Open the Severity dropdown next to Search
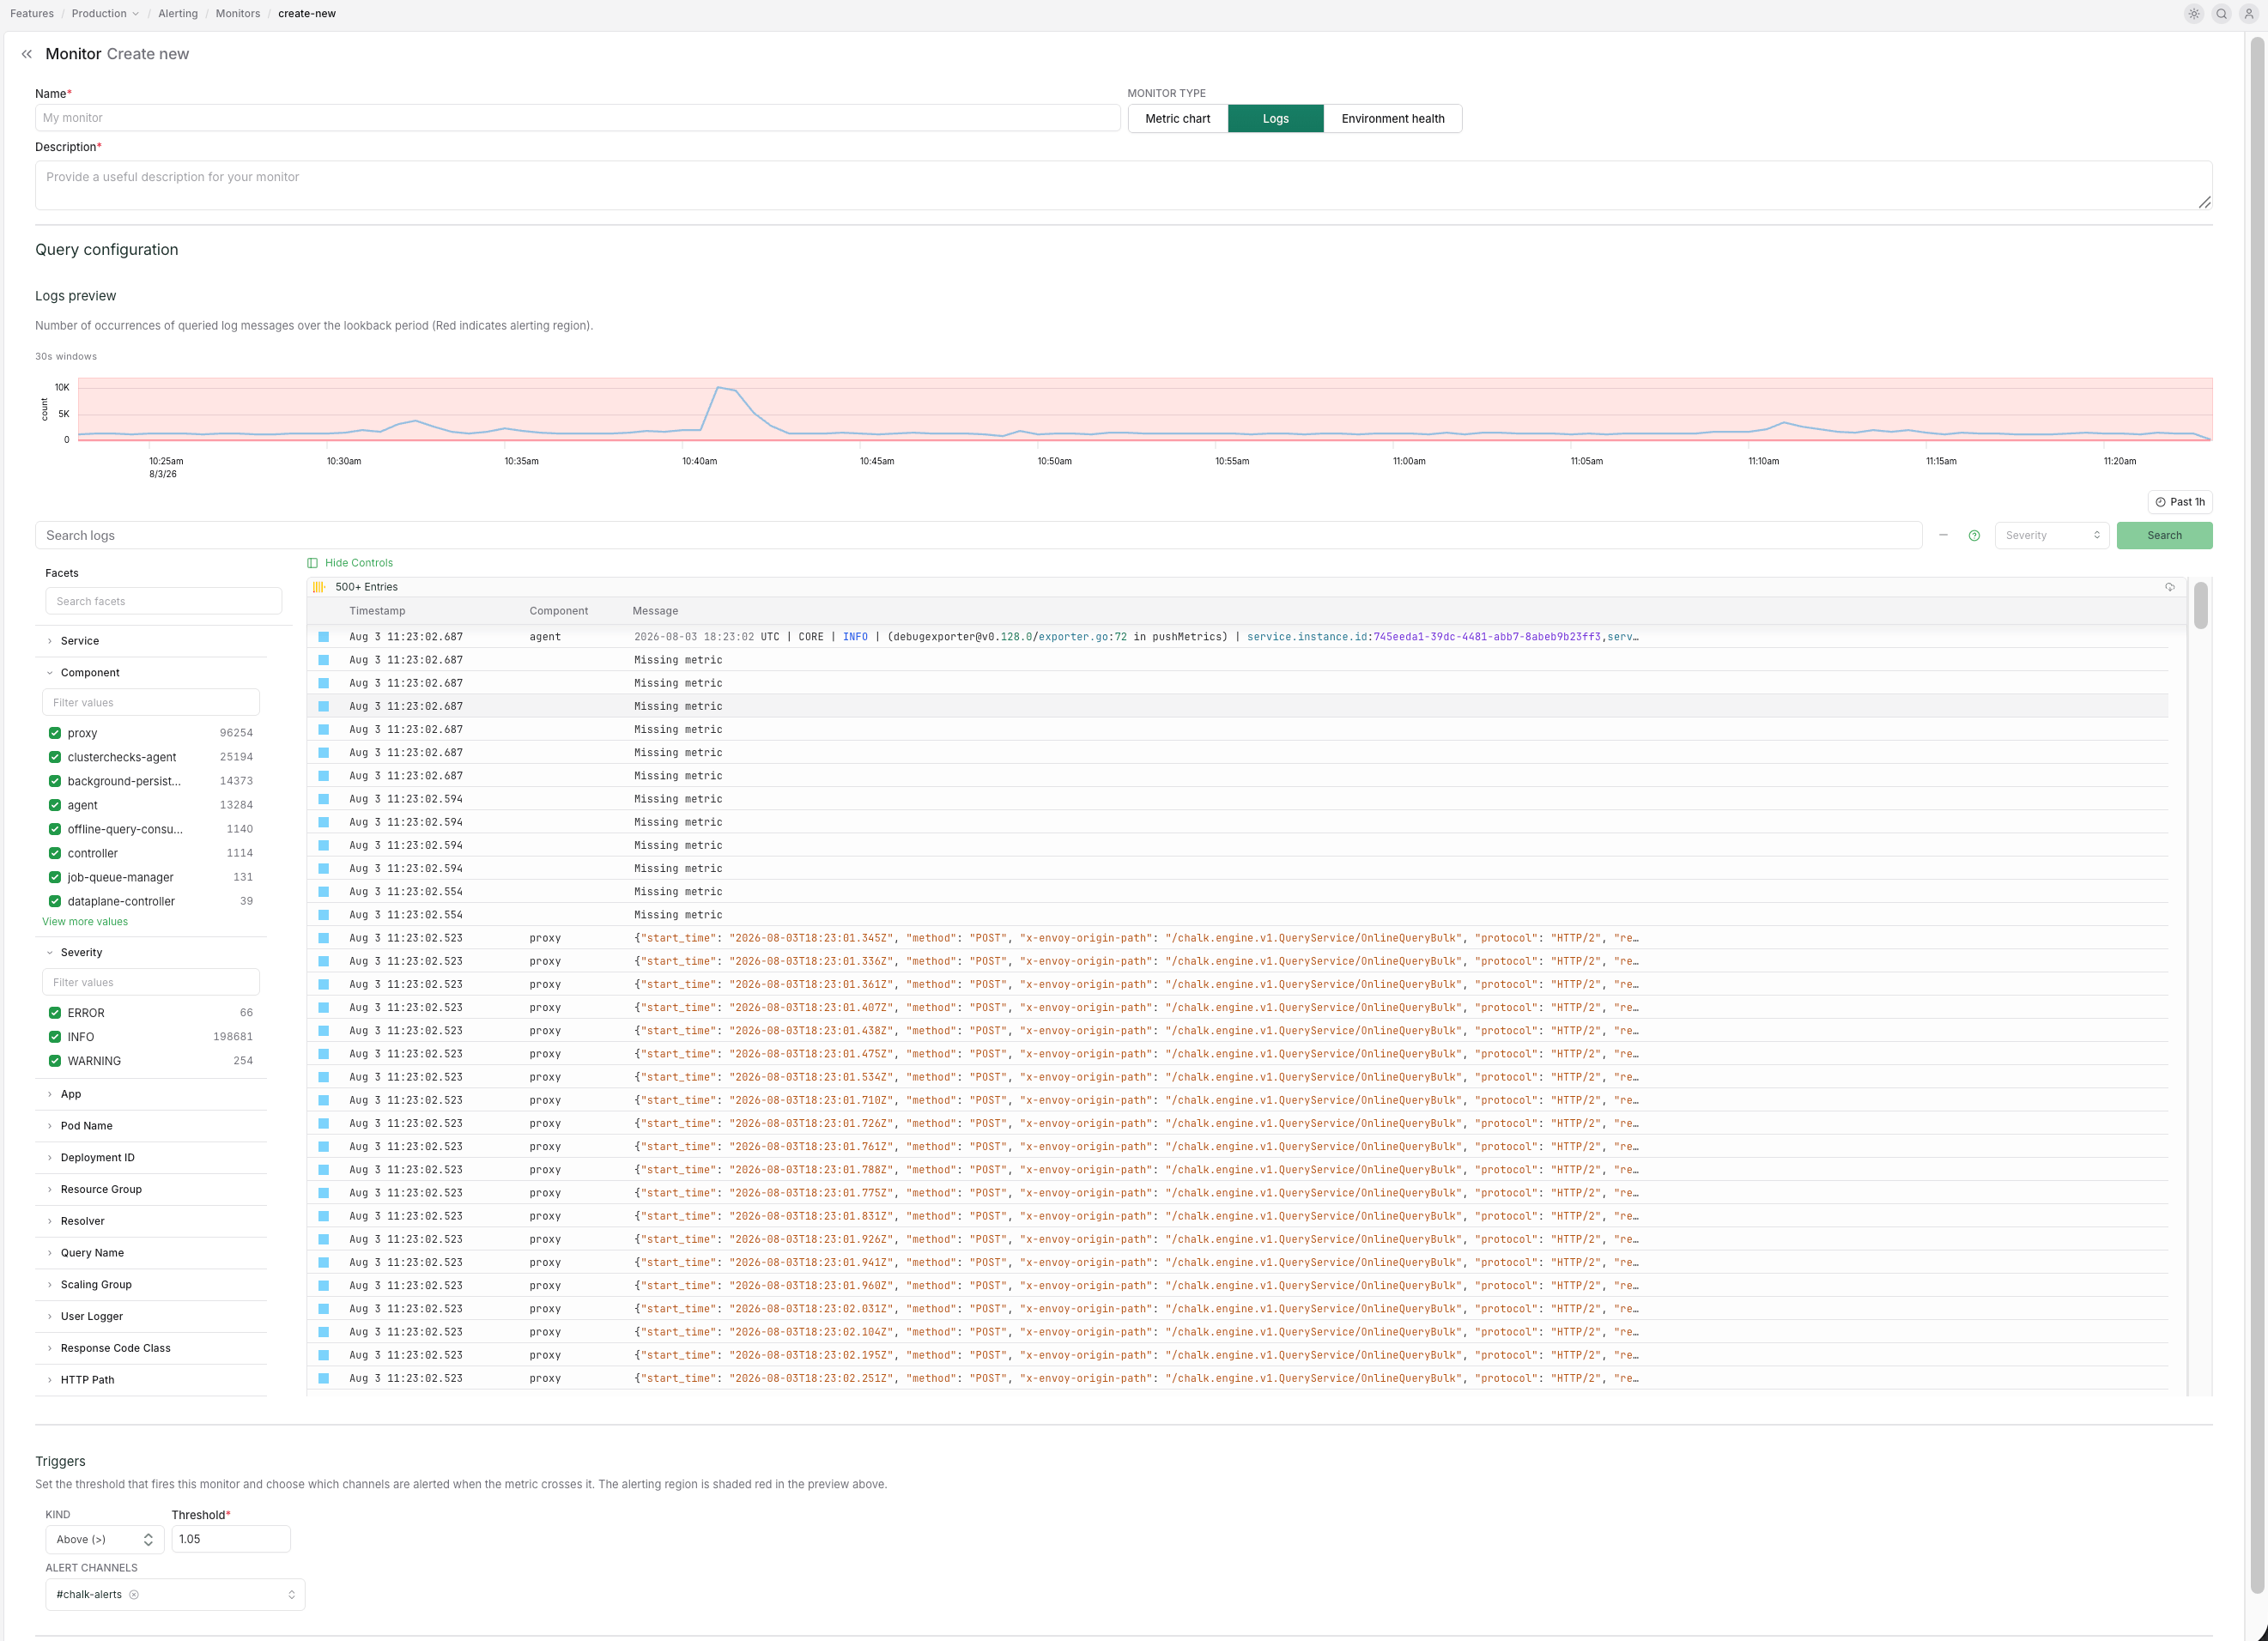This screenshot has height=1641, width=2268. tap(2051, 536)
